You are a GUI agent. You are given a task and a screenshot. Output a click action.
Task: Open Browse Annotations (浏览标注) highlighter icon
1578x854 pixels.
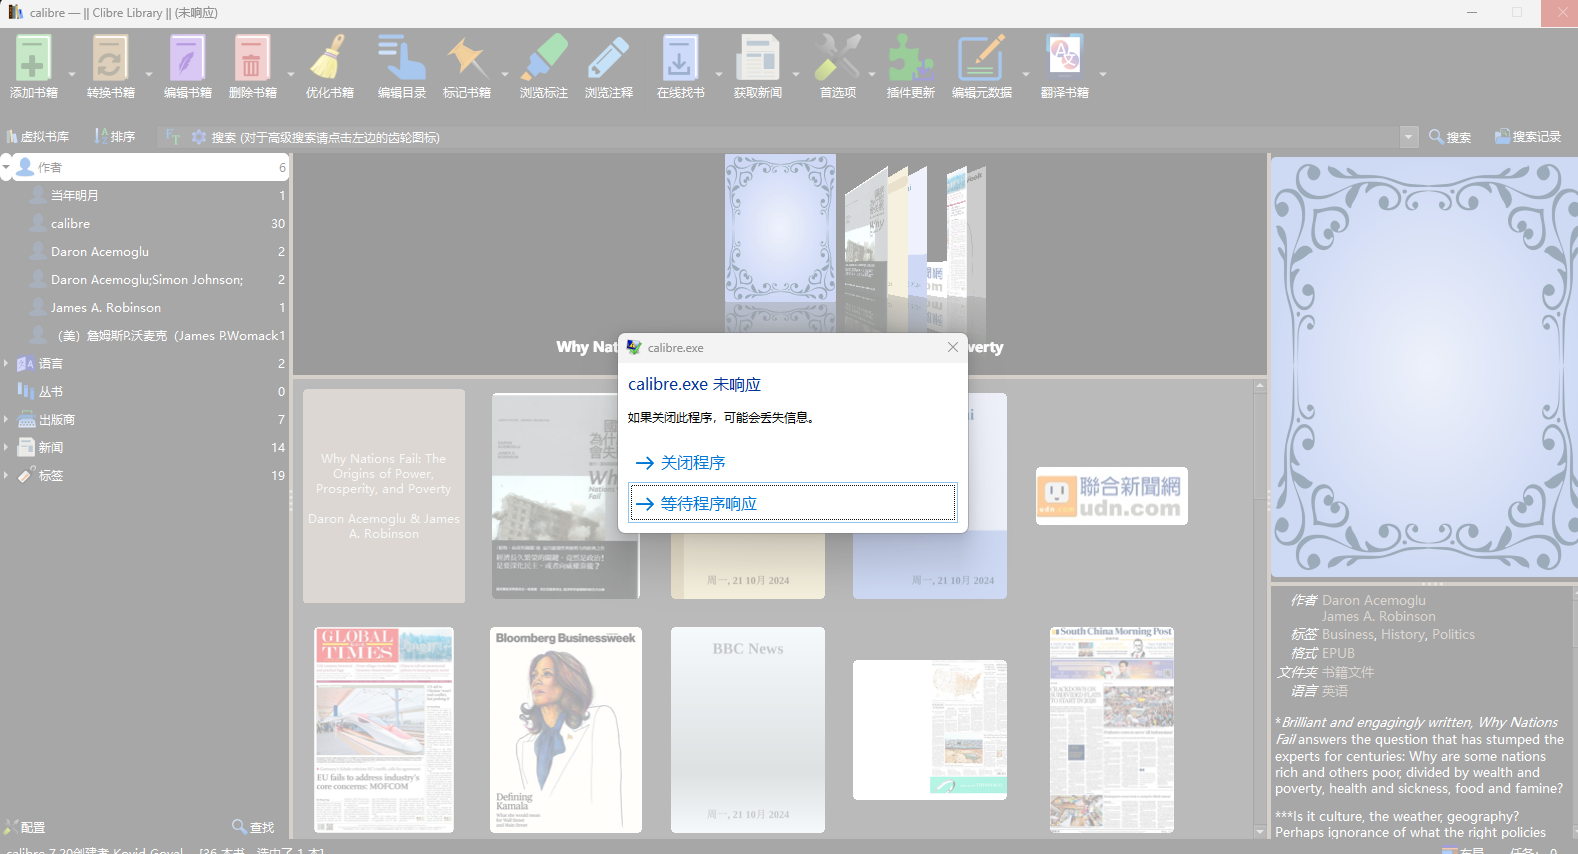click(544, 58)
